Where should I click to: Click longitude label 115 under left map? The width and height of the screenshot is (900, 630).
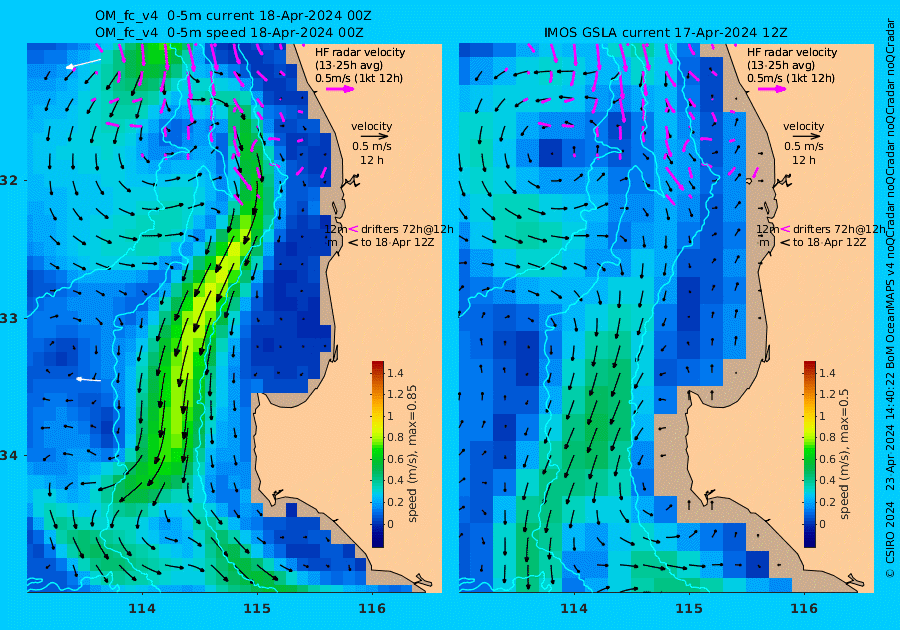(x=257, y=609)
